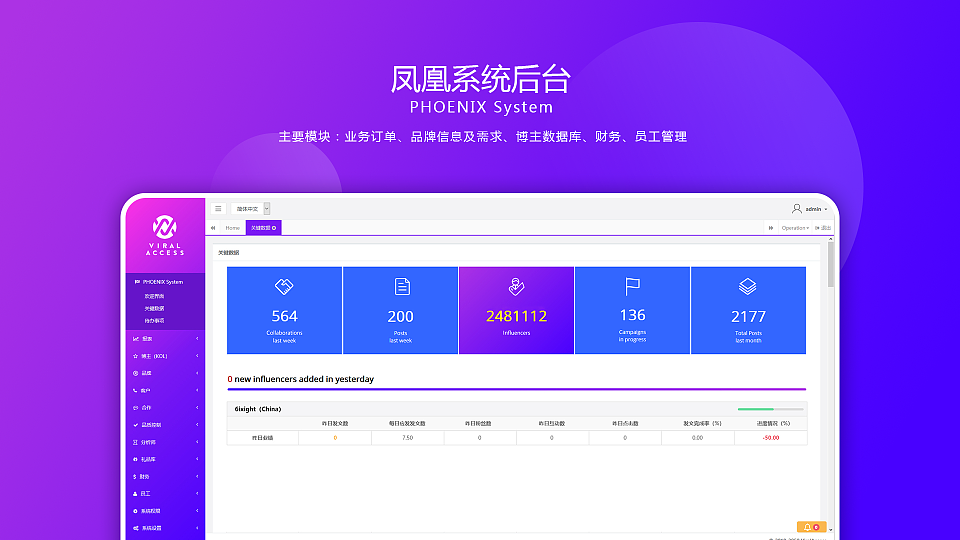The height and width of the screenshot is (540, 960).
Task: Click the chart icon of 报表 menu
Action: (135, 339)
